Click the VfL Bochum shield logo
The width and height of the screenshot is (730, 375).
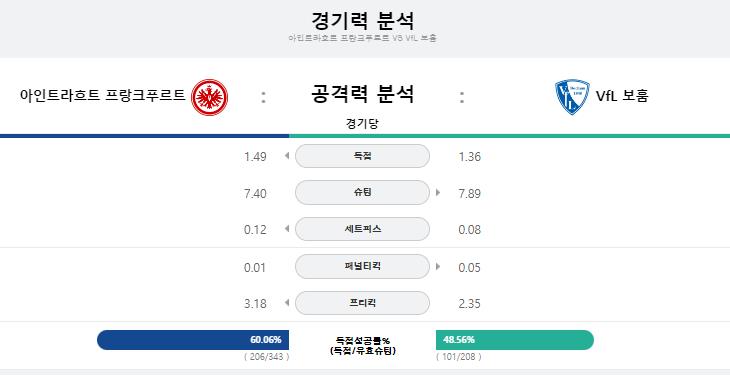click(x=572, y=97)
